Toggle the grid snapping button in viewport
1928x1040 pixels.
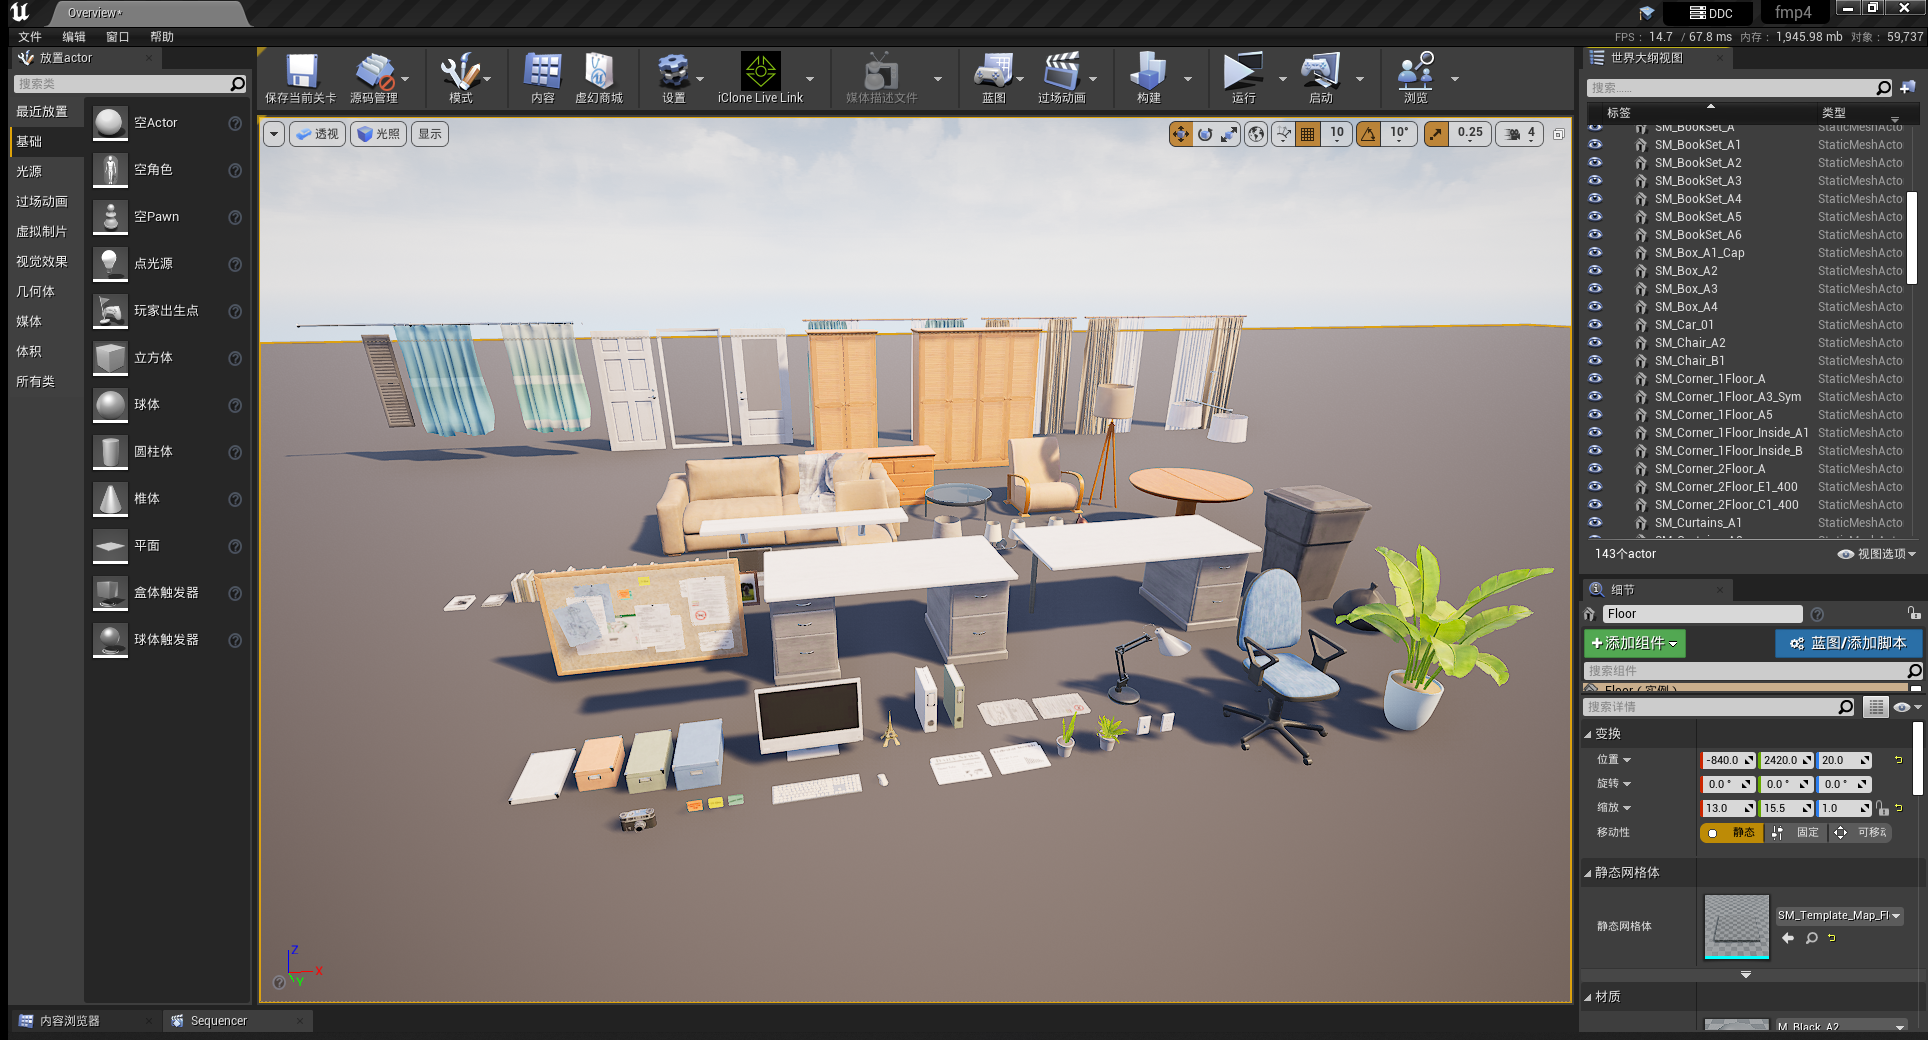pos(1307,134)
